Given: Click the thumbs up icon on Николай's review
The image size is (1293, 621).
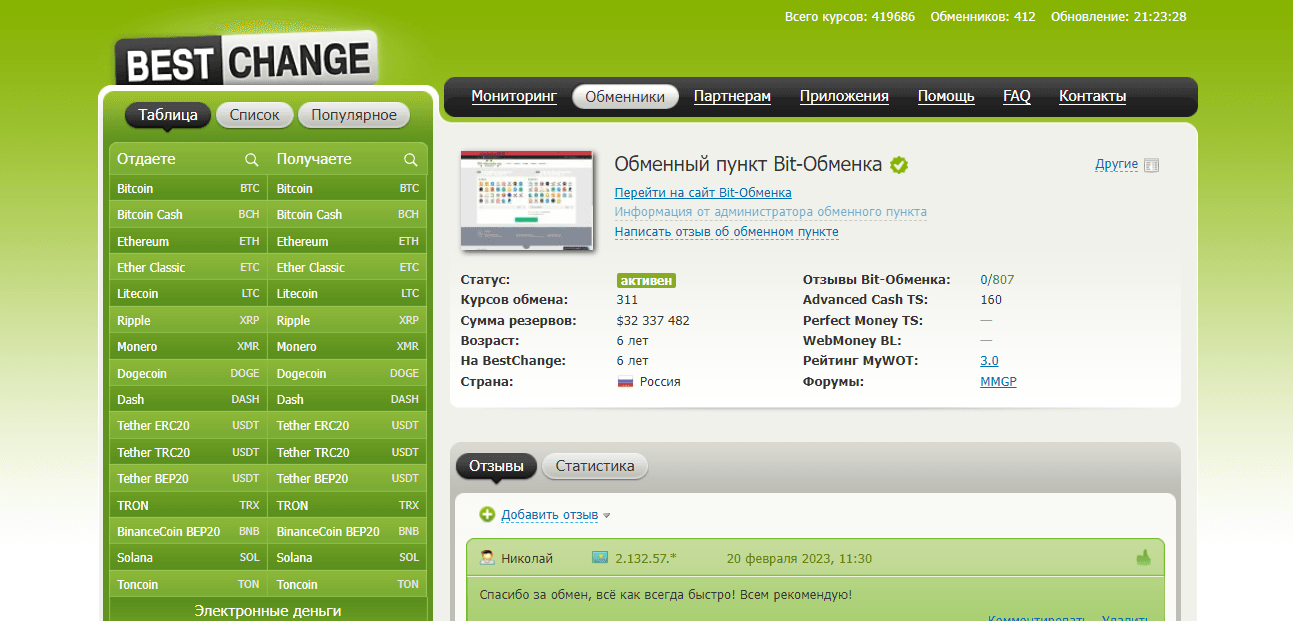Looking at the screenshot, I should pos(1143,558).
